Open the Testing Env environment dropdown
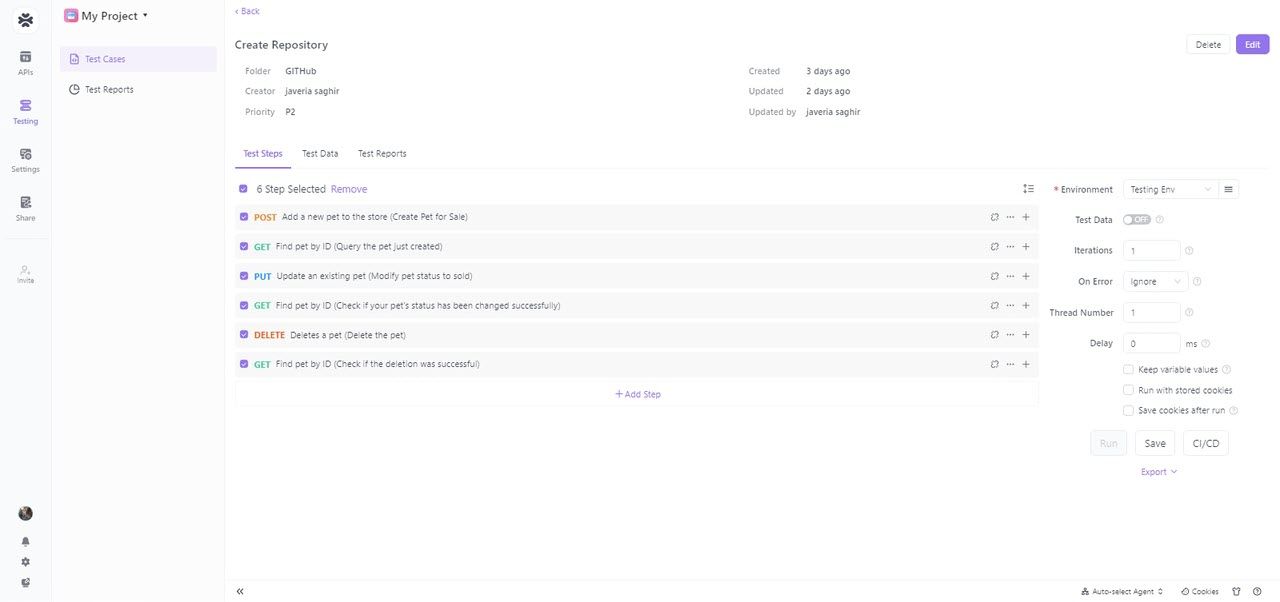 [1170, 189]
